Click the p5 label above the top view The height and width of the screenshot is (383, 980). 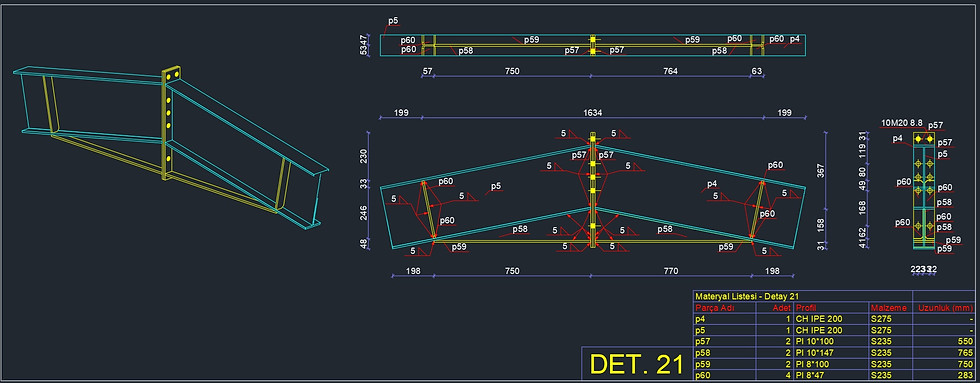point(393,21)
